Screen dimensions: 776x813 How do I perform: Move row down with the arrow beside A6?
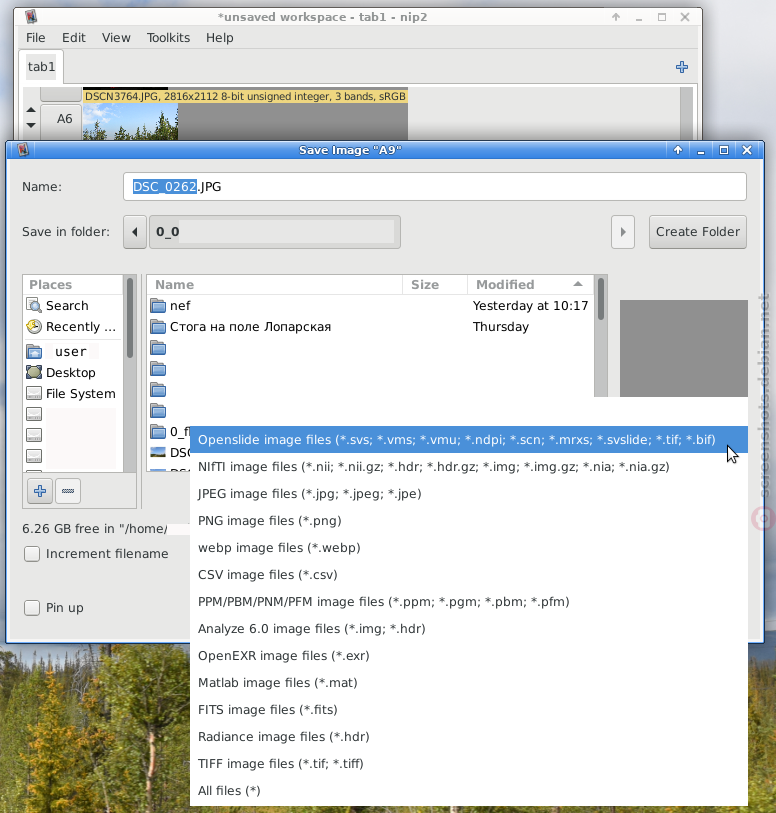31,125
